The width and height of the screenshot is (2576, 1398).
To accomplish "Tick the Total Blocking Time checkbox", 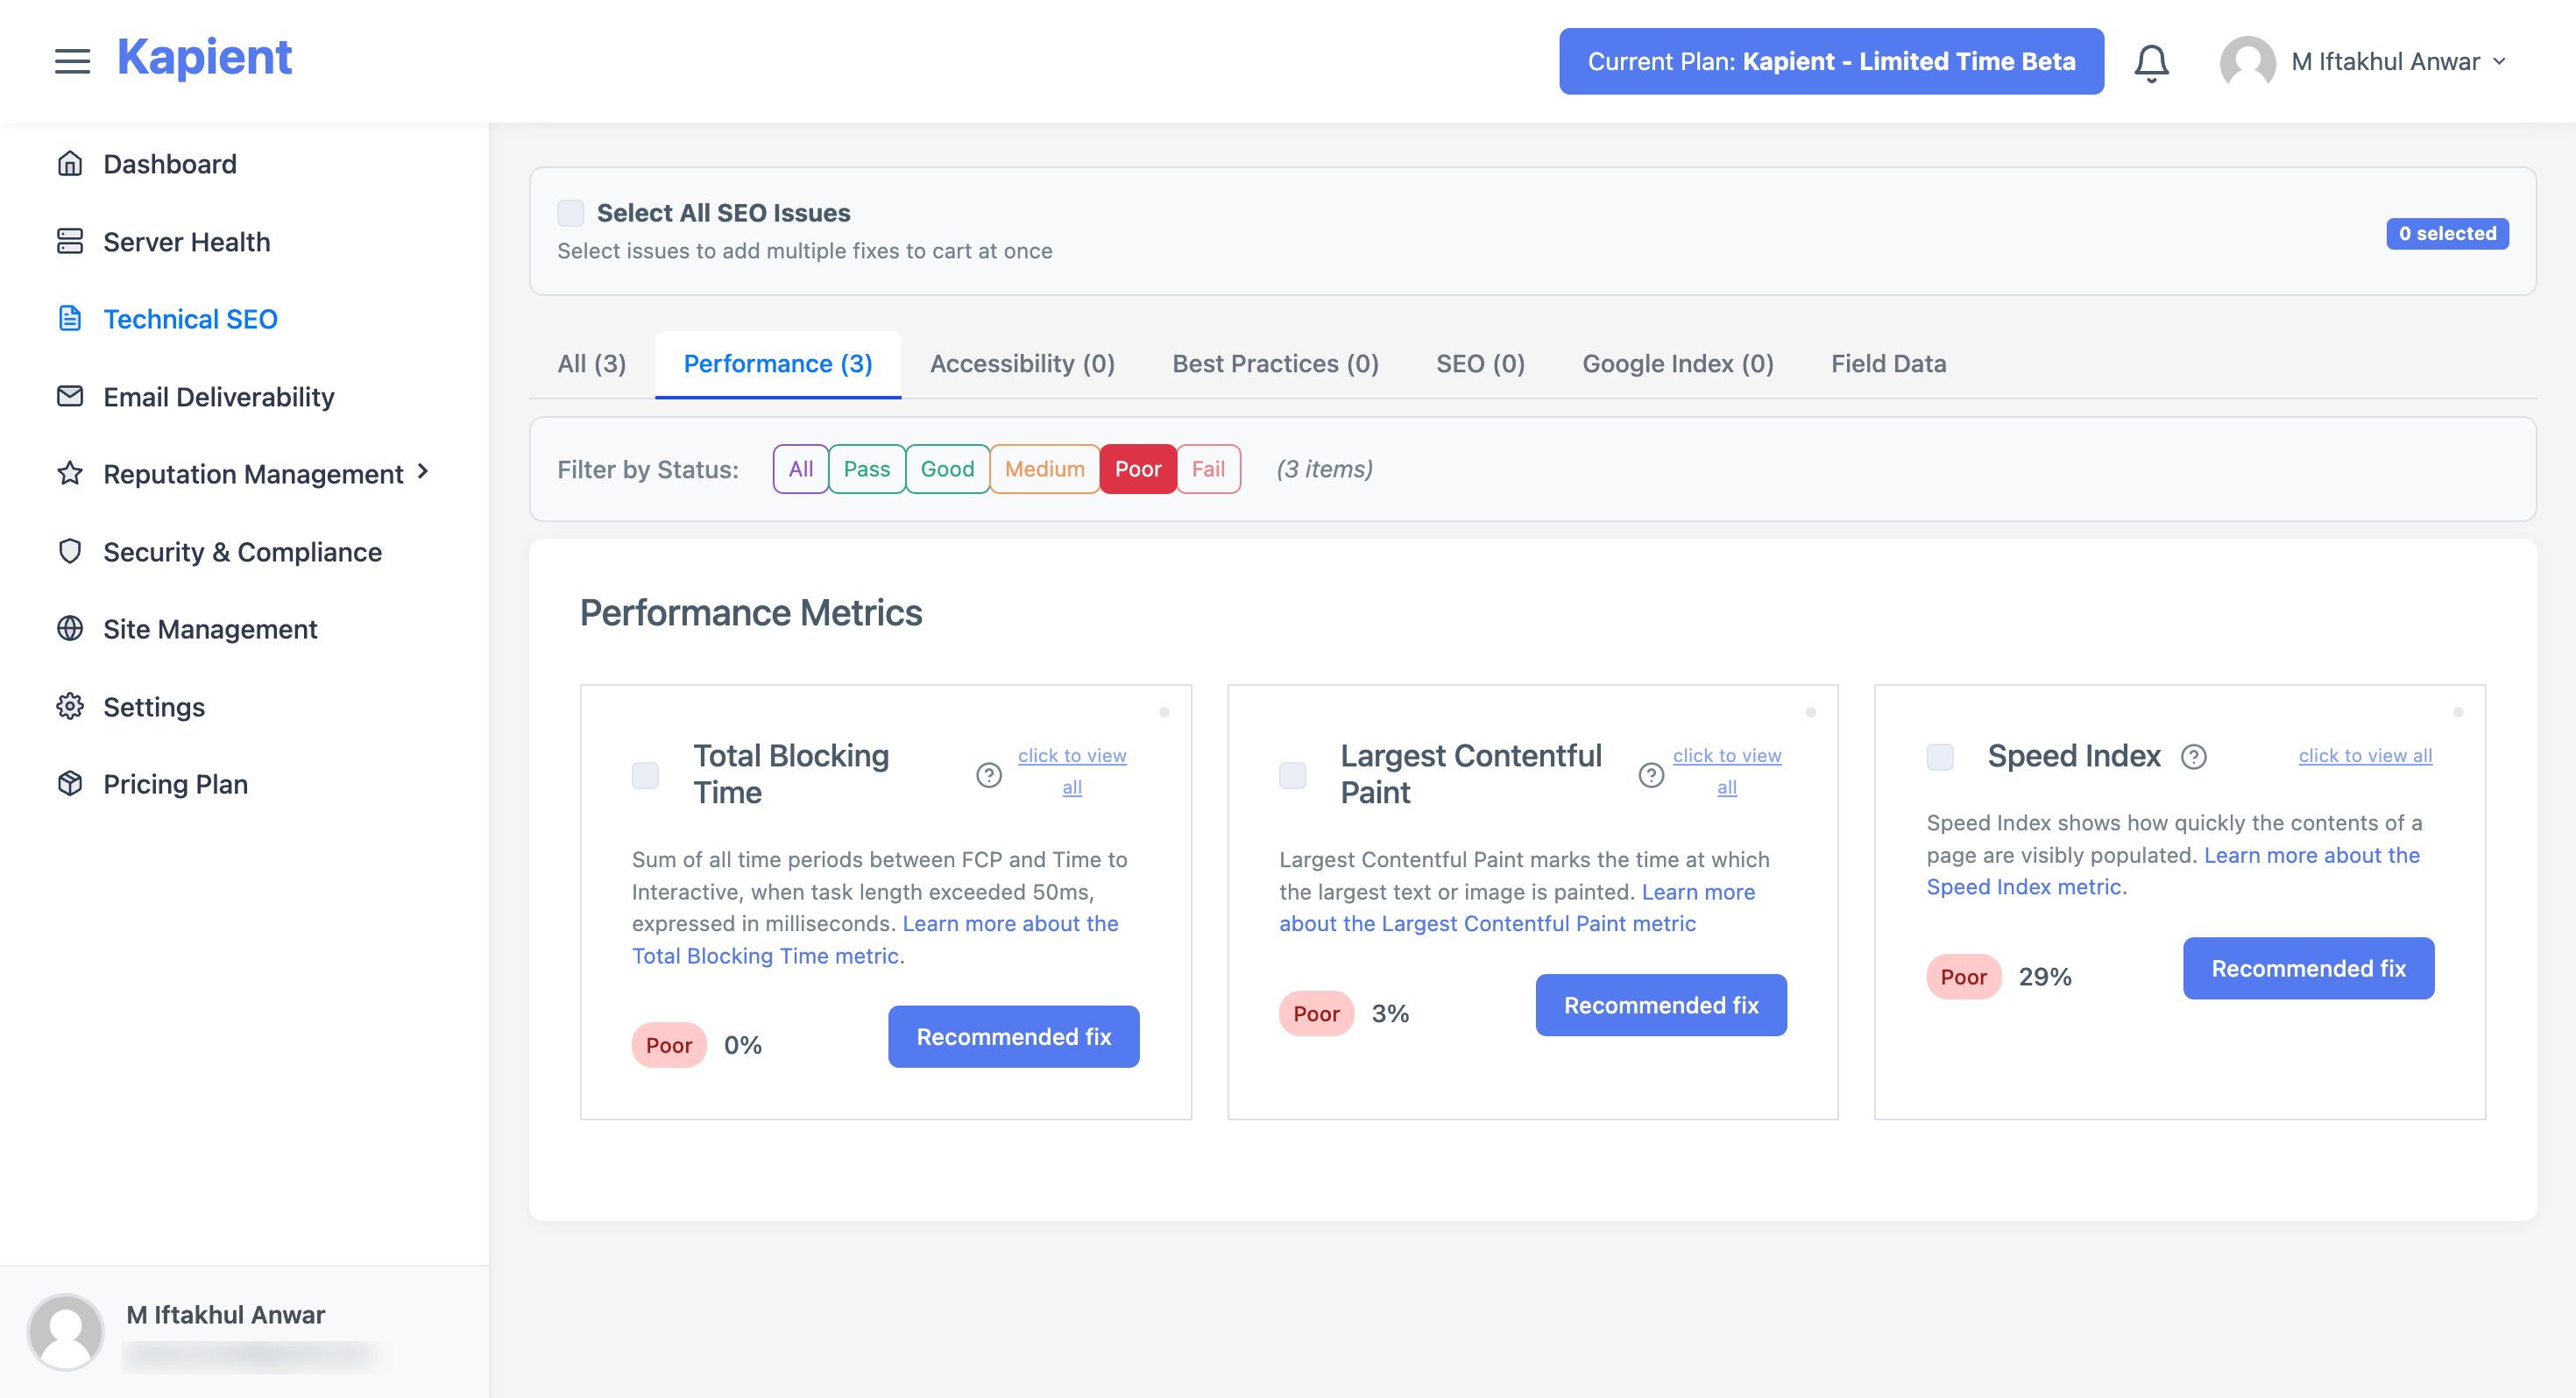I will click(x=645, y=775).
